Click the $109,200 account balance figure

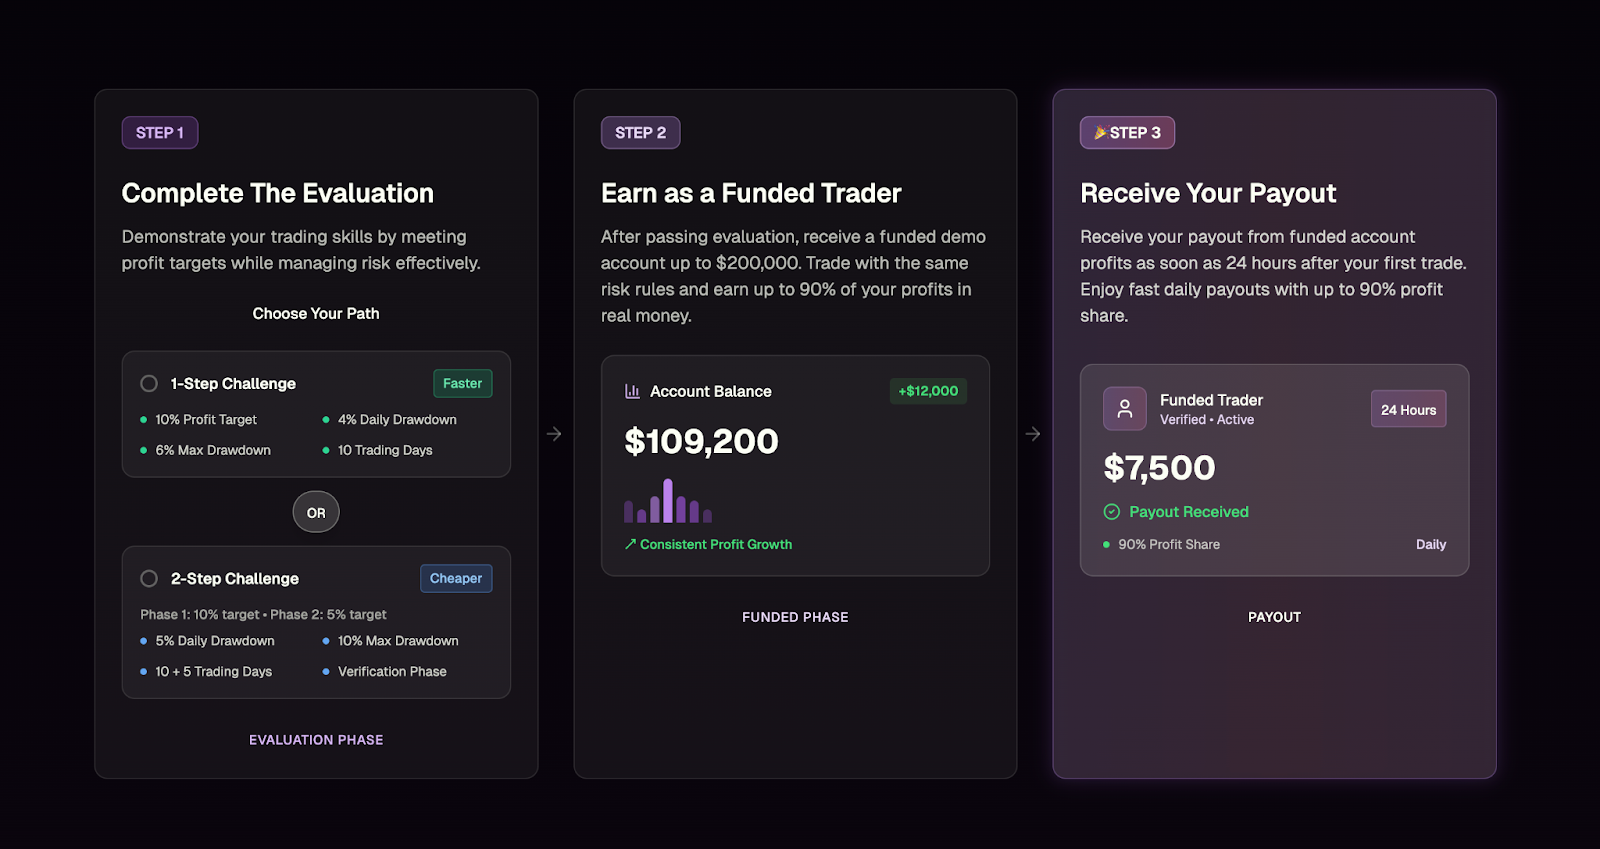701,441
